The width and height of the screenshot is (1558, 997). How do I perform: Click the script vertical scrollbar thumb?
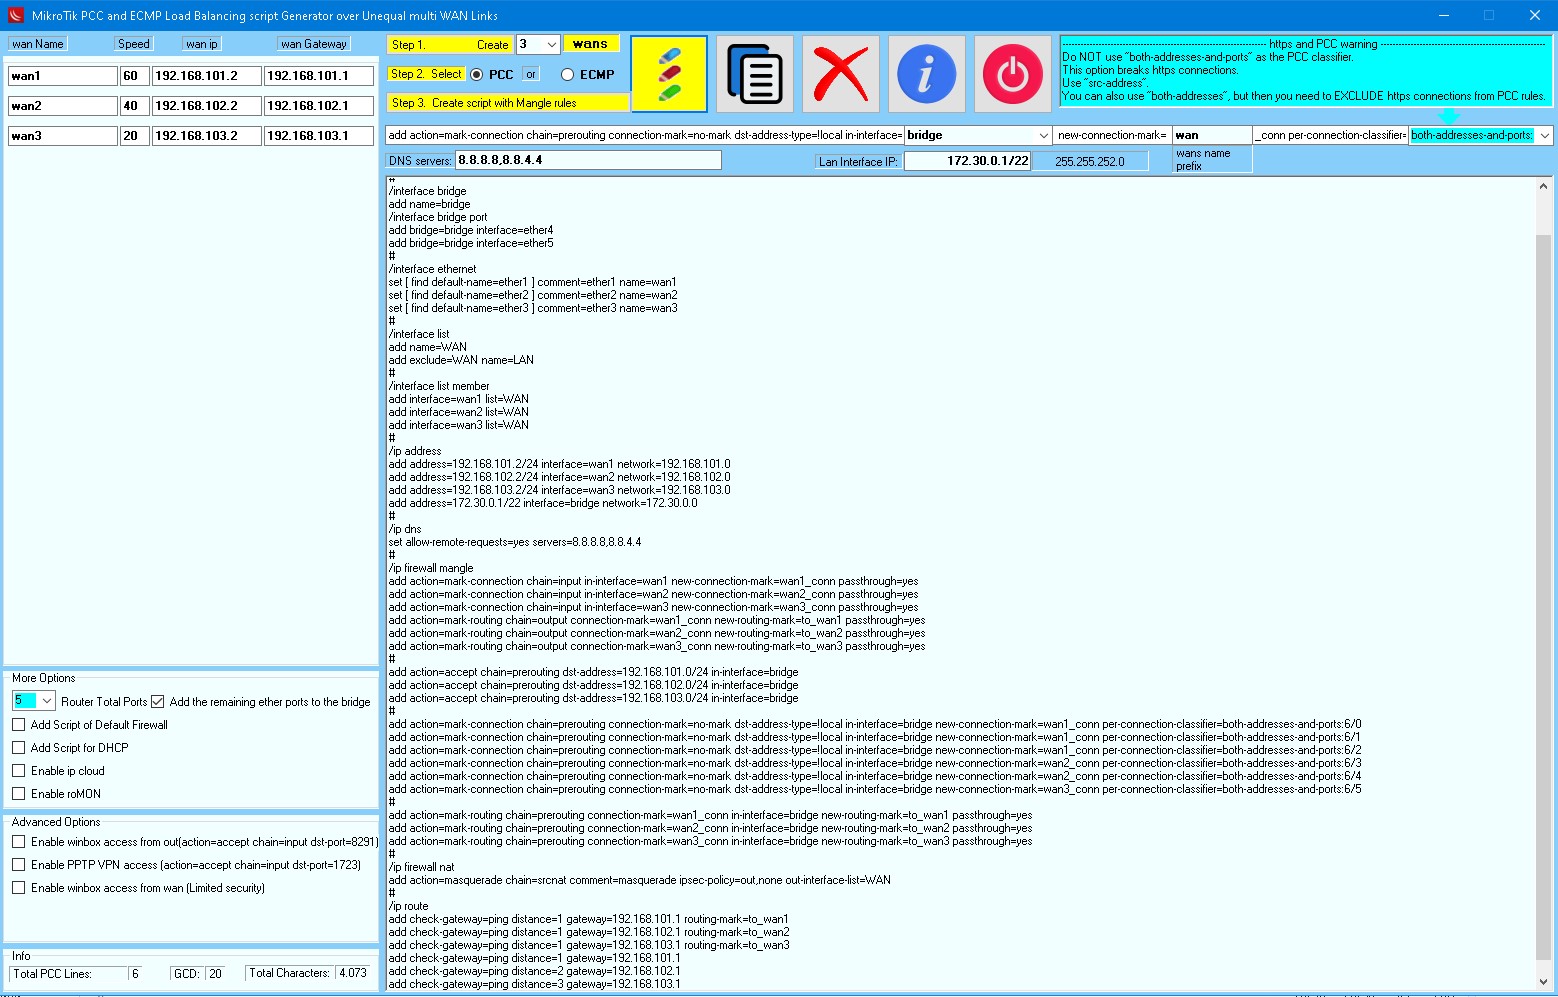(x=1543, y=595)
